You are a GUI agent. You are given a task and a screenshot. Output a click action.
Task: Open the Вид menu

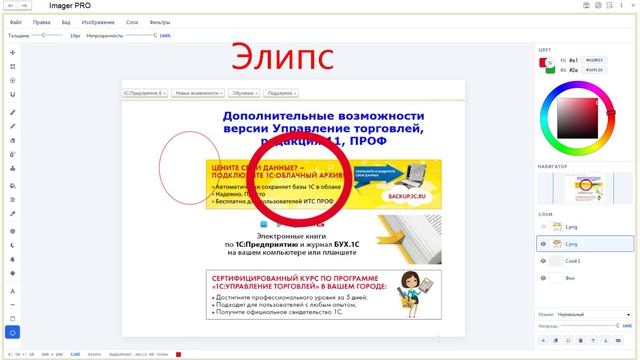tap(66, 22)
